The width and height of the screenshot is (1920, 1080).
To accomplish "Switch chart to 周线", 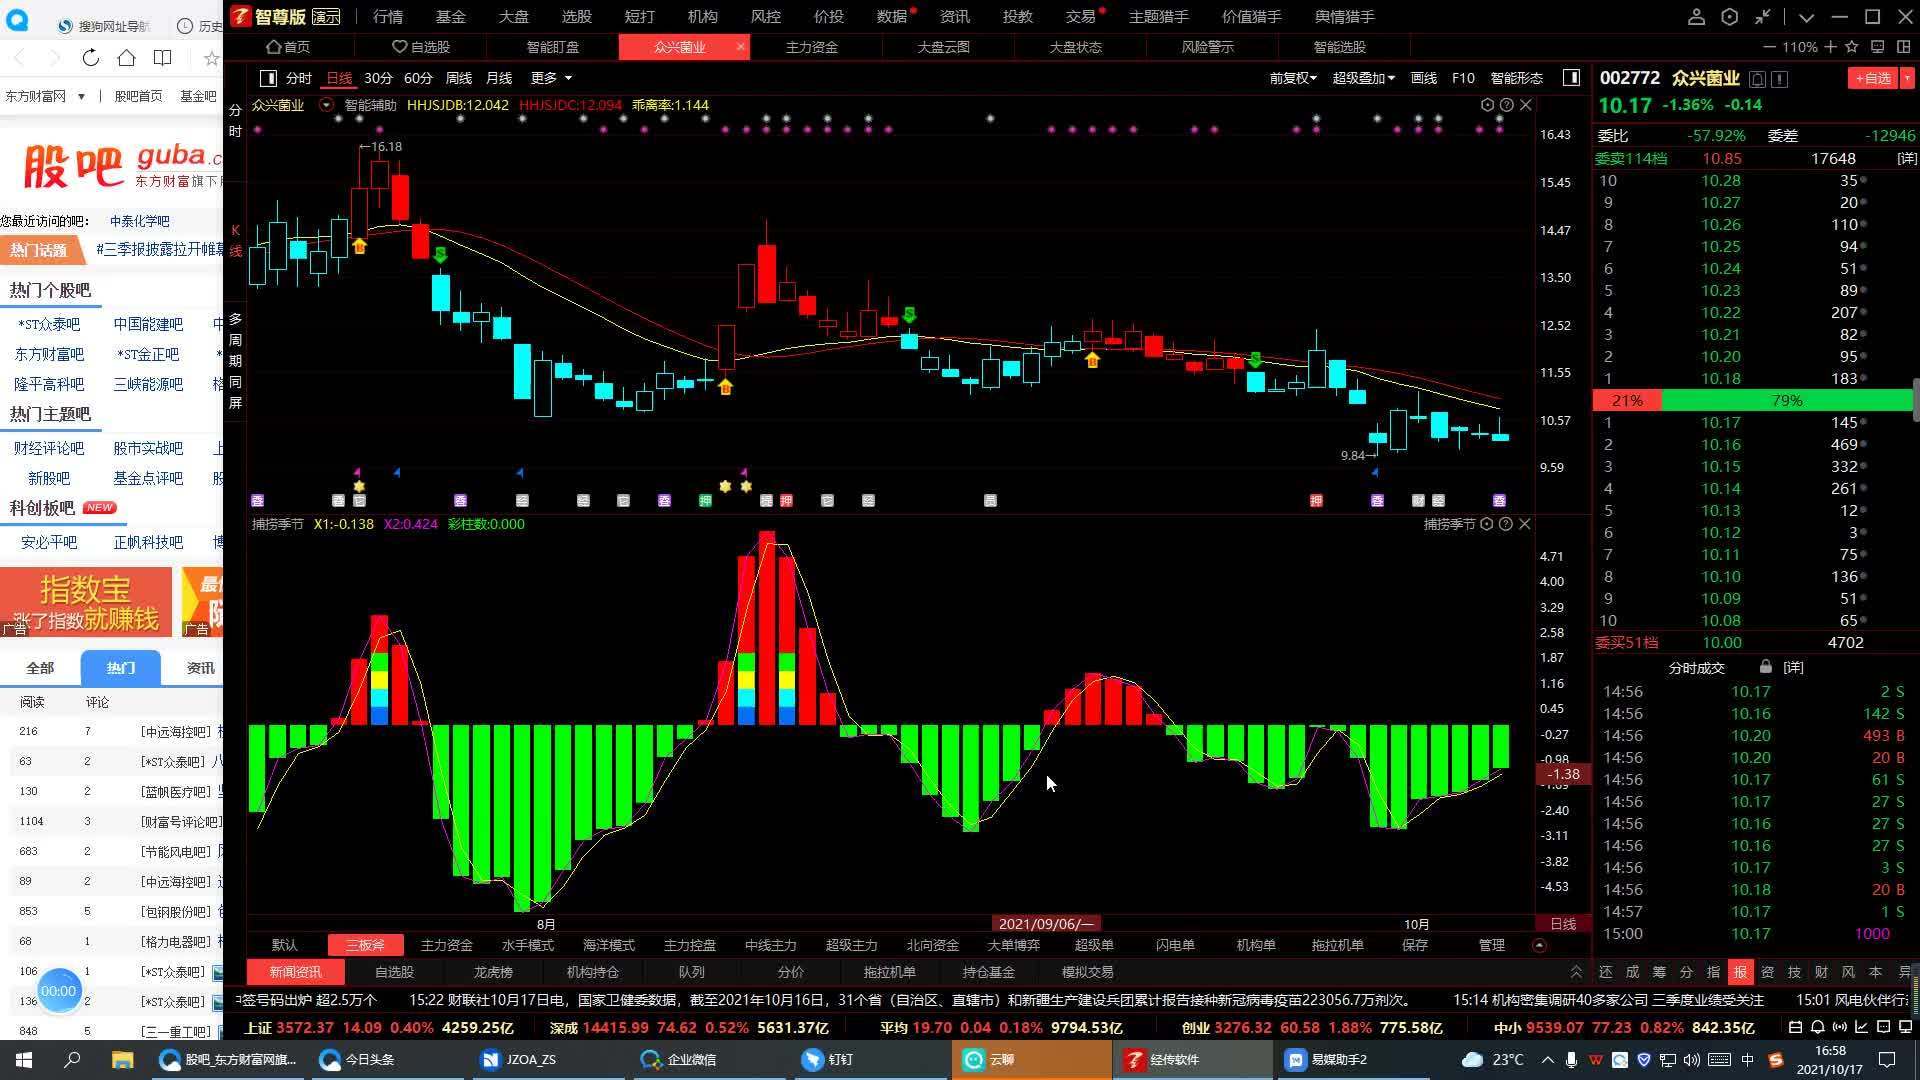I will pyautogui.click(x=458, y=78).
